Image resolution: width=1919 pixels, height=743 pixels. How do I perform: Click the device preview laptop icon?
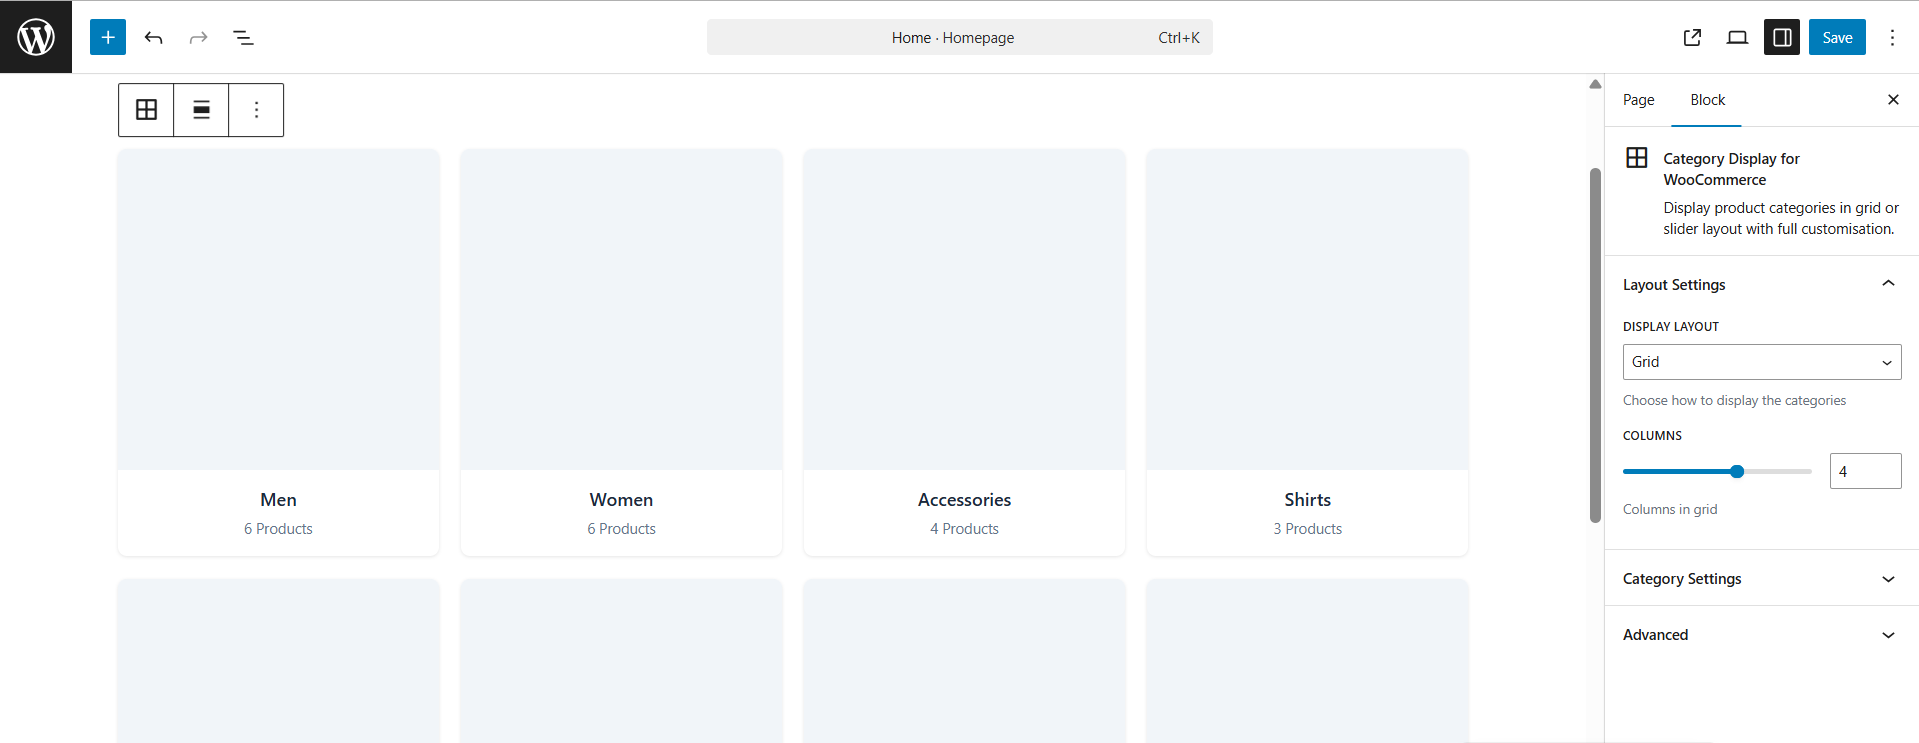1737,37
